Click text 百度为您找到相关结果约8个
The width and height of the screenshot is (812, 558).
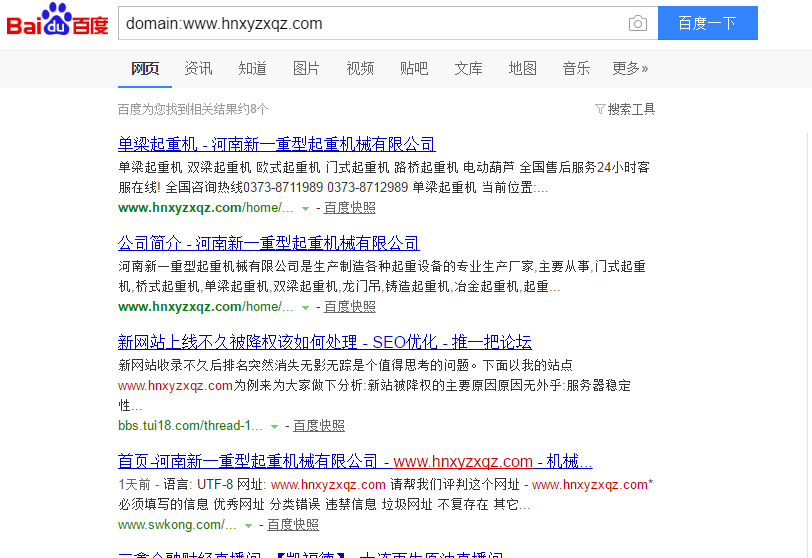[x=193, y=109]
